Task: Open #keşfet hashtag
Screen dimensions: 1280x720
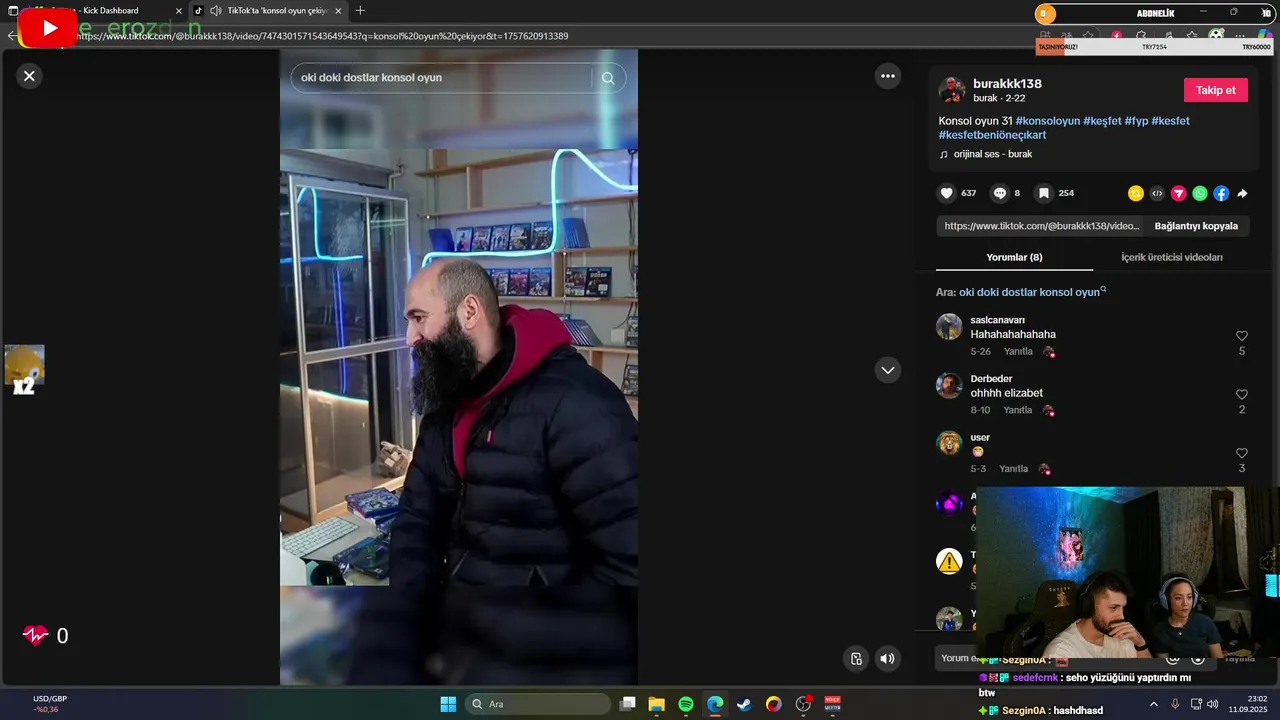Action: point(1102,121)
